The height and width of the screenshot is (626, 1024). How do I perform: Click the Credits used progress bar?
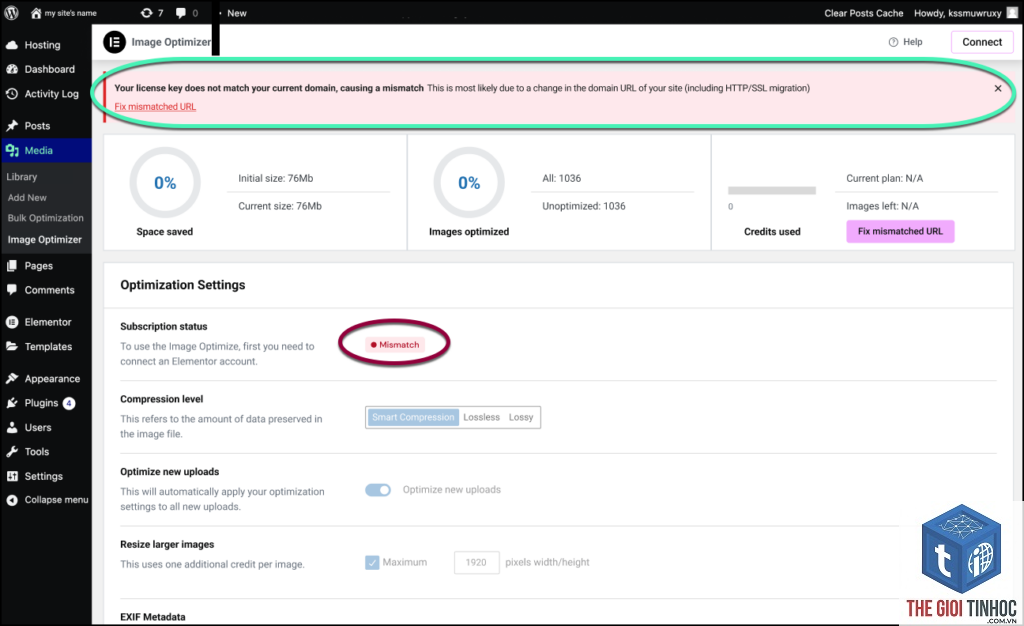pyautogui.click(x=772, y=191)
